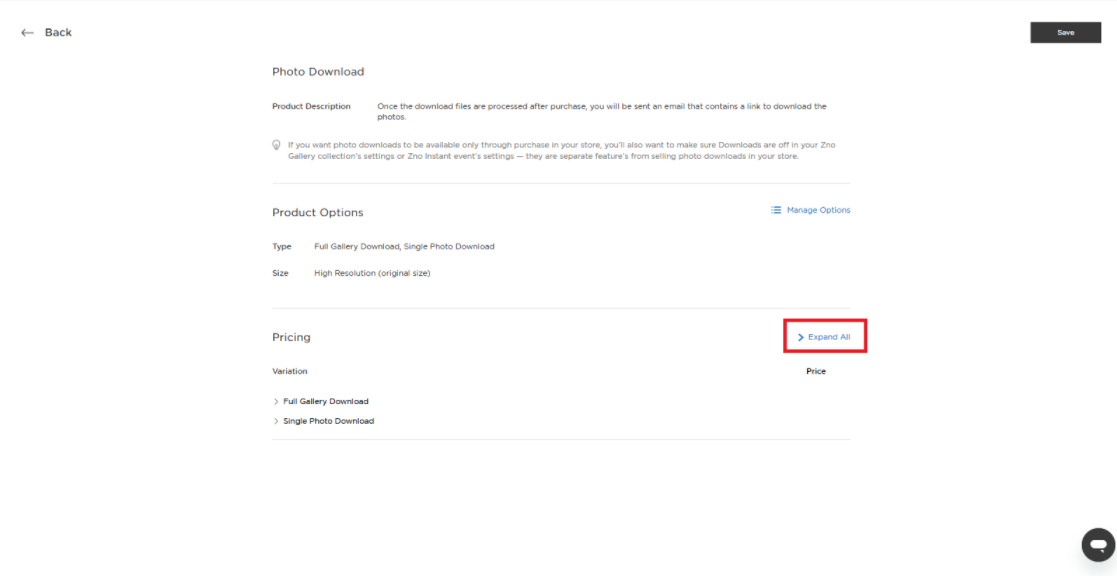Viewport: 1117px width, 576px height.
Task: Click the Photo Download page title
Action: 318,72
